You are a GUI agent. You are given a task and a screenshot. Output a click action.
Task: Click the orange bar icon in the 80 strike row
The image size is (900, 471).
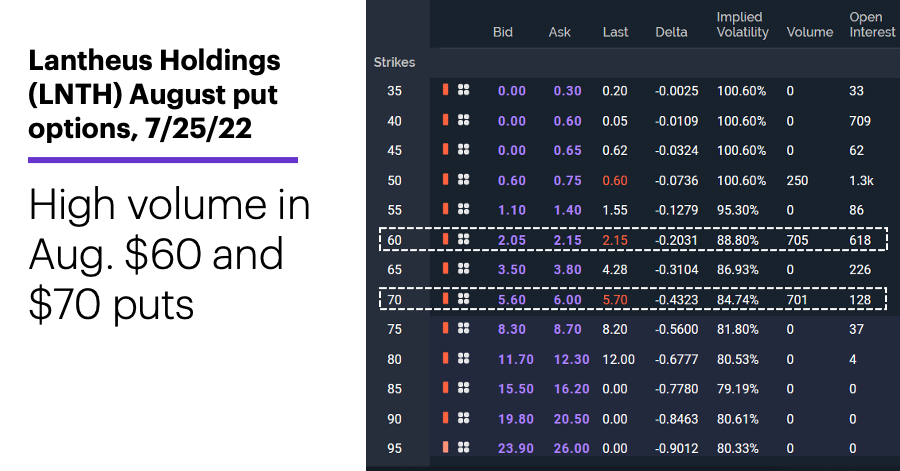click(445, 358)
